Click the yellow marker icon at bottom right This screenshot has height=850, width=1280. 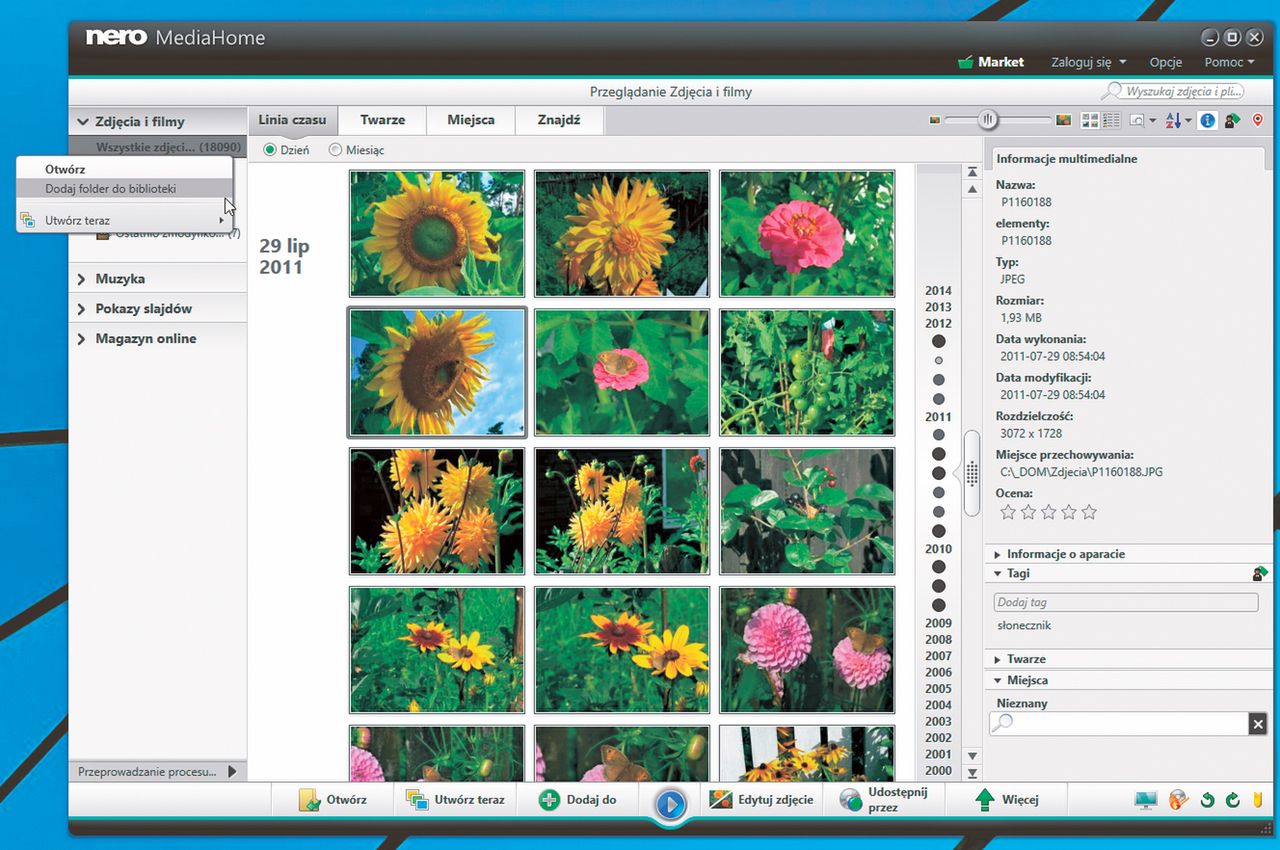[1256, 800]
